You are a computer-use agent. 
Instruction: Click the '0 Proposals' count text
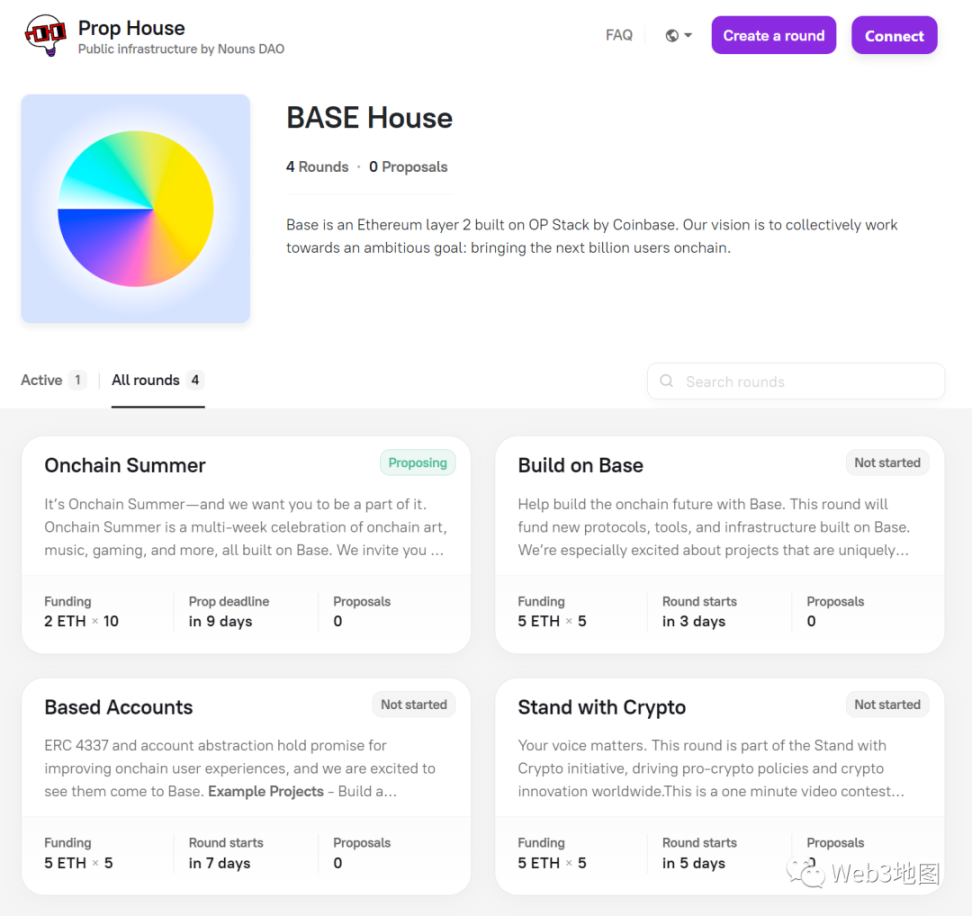point(408,167)
